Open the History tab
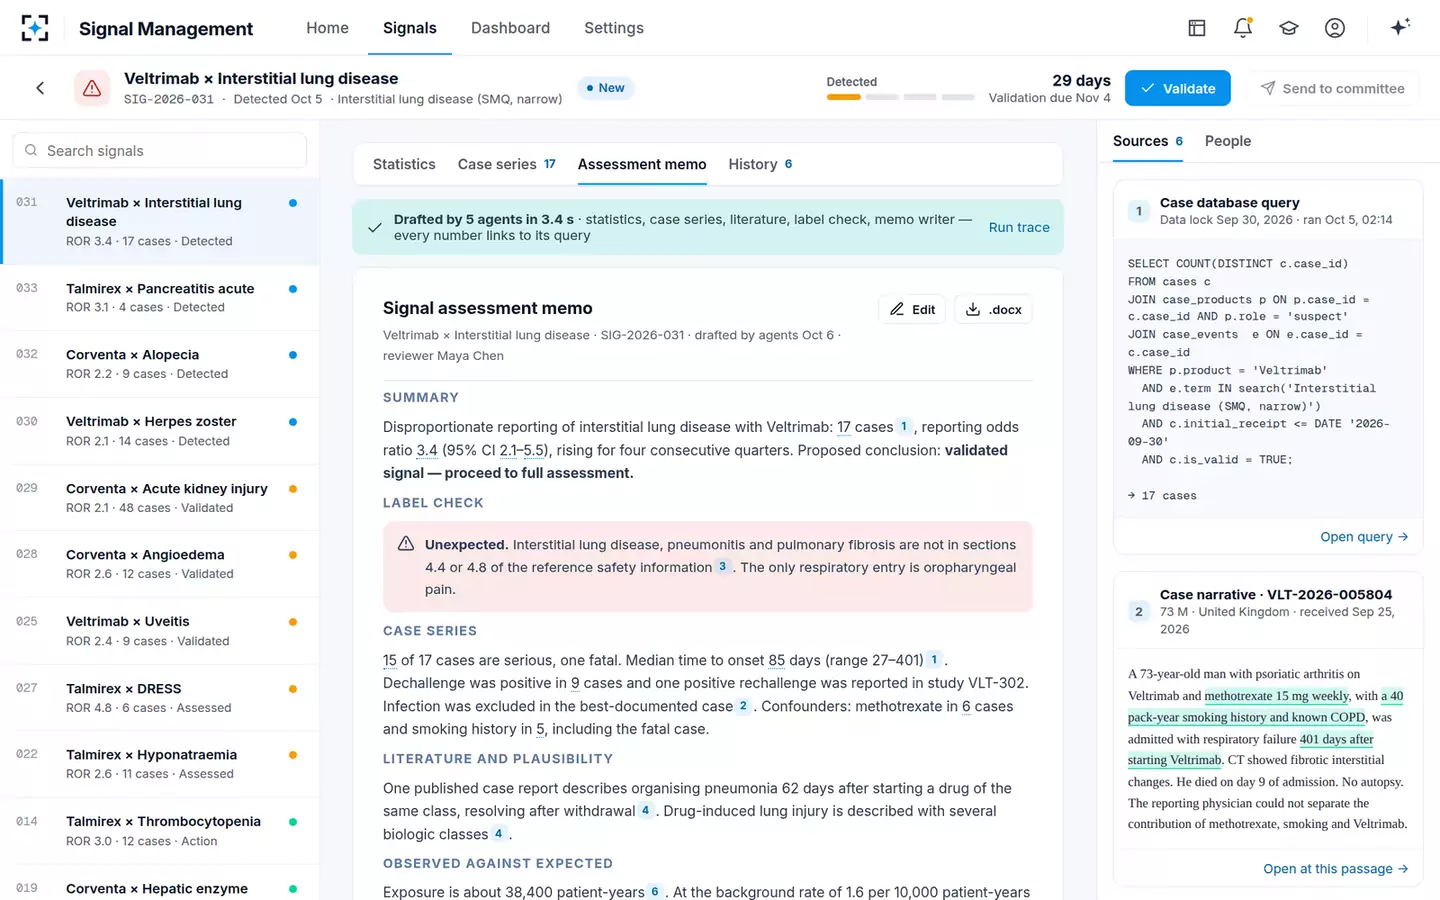Screen dimensions: 1440x900 click(760, 164)
